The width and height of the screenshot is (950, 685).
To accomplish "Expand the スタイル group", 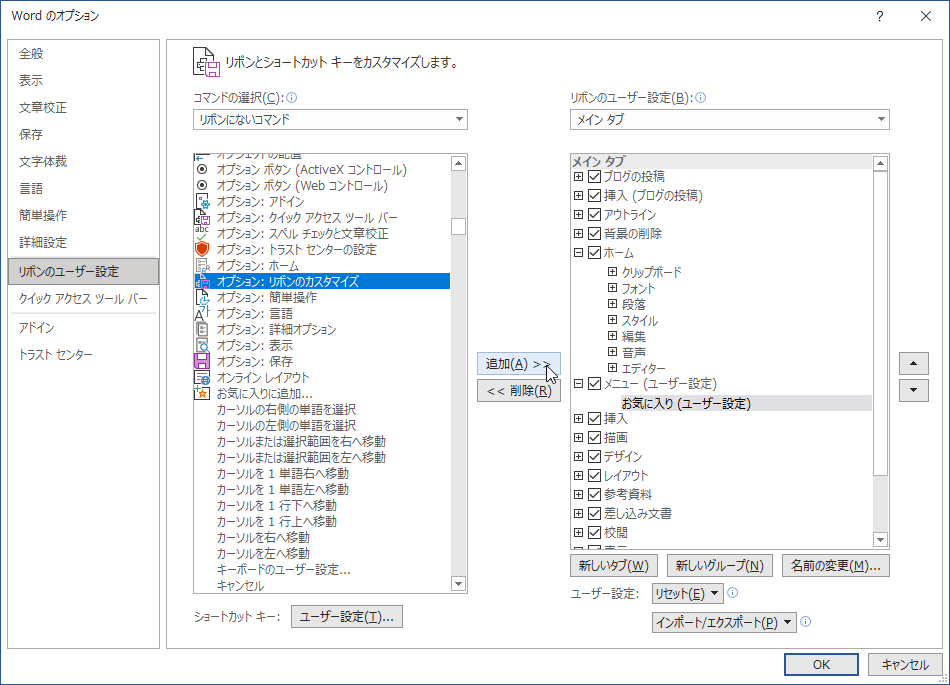I will (x=613, y=320).
